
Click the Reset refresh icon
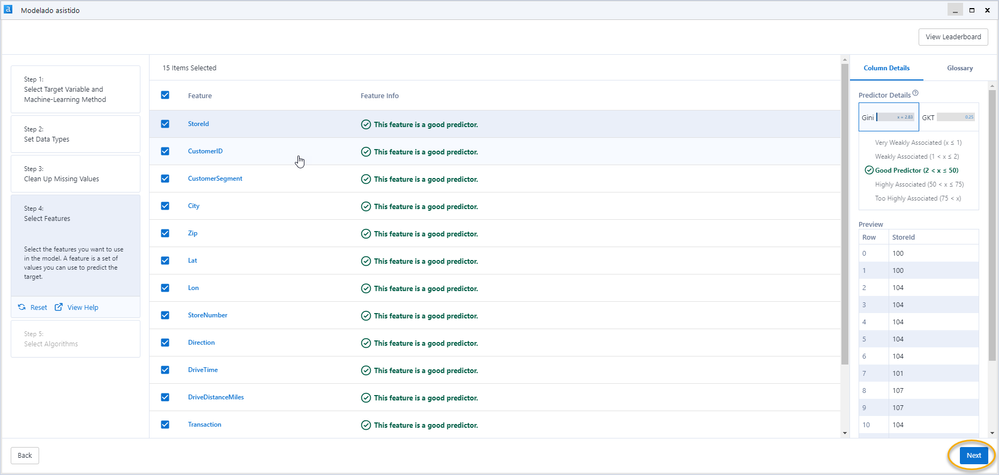(21, 307)
